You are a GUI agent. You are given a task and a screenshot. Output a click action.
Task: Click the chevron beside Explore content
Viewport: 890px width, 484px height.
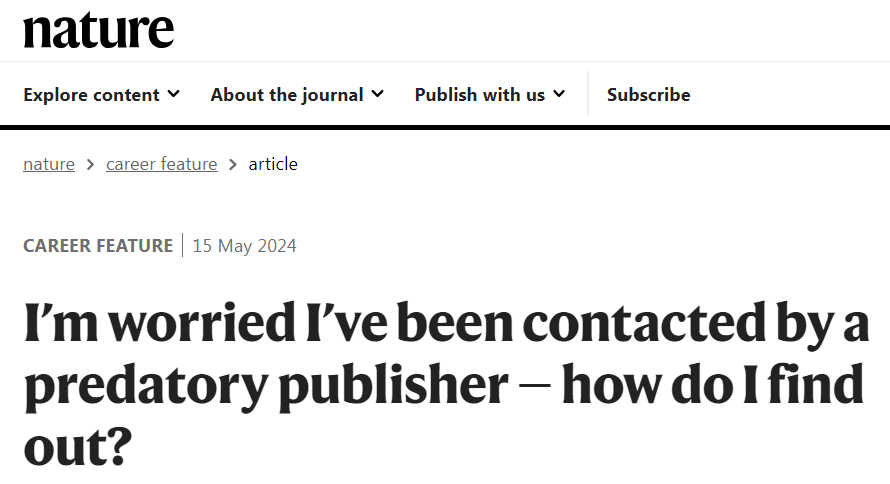pyautogui.click(x=174, y=94)
